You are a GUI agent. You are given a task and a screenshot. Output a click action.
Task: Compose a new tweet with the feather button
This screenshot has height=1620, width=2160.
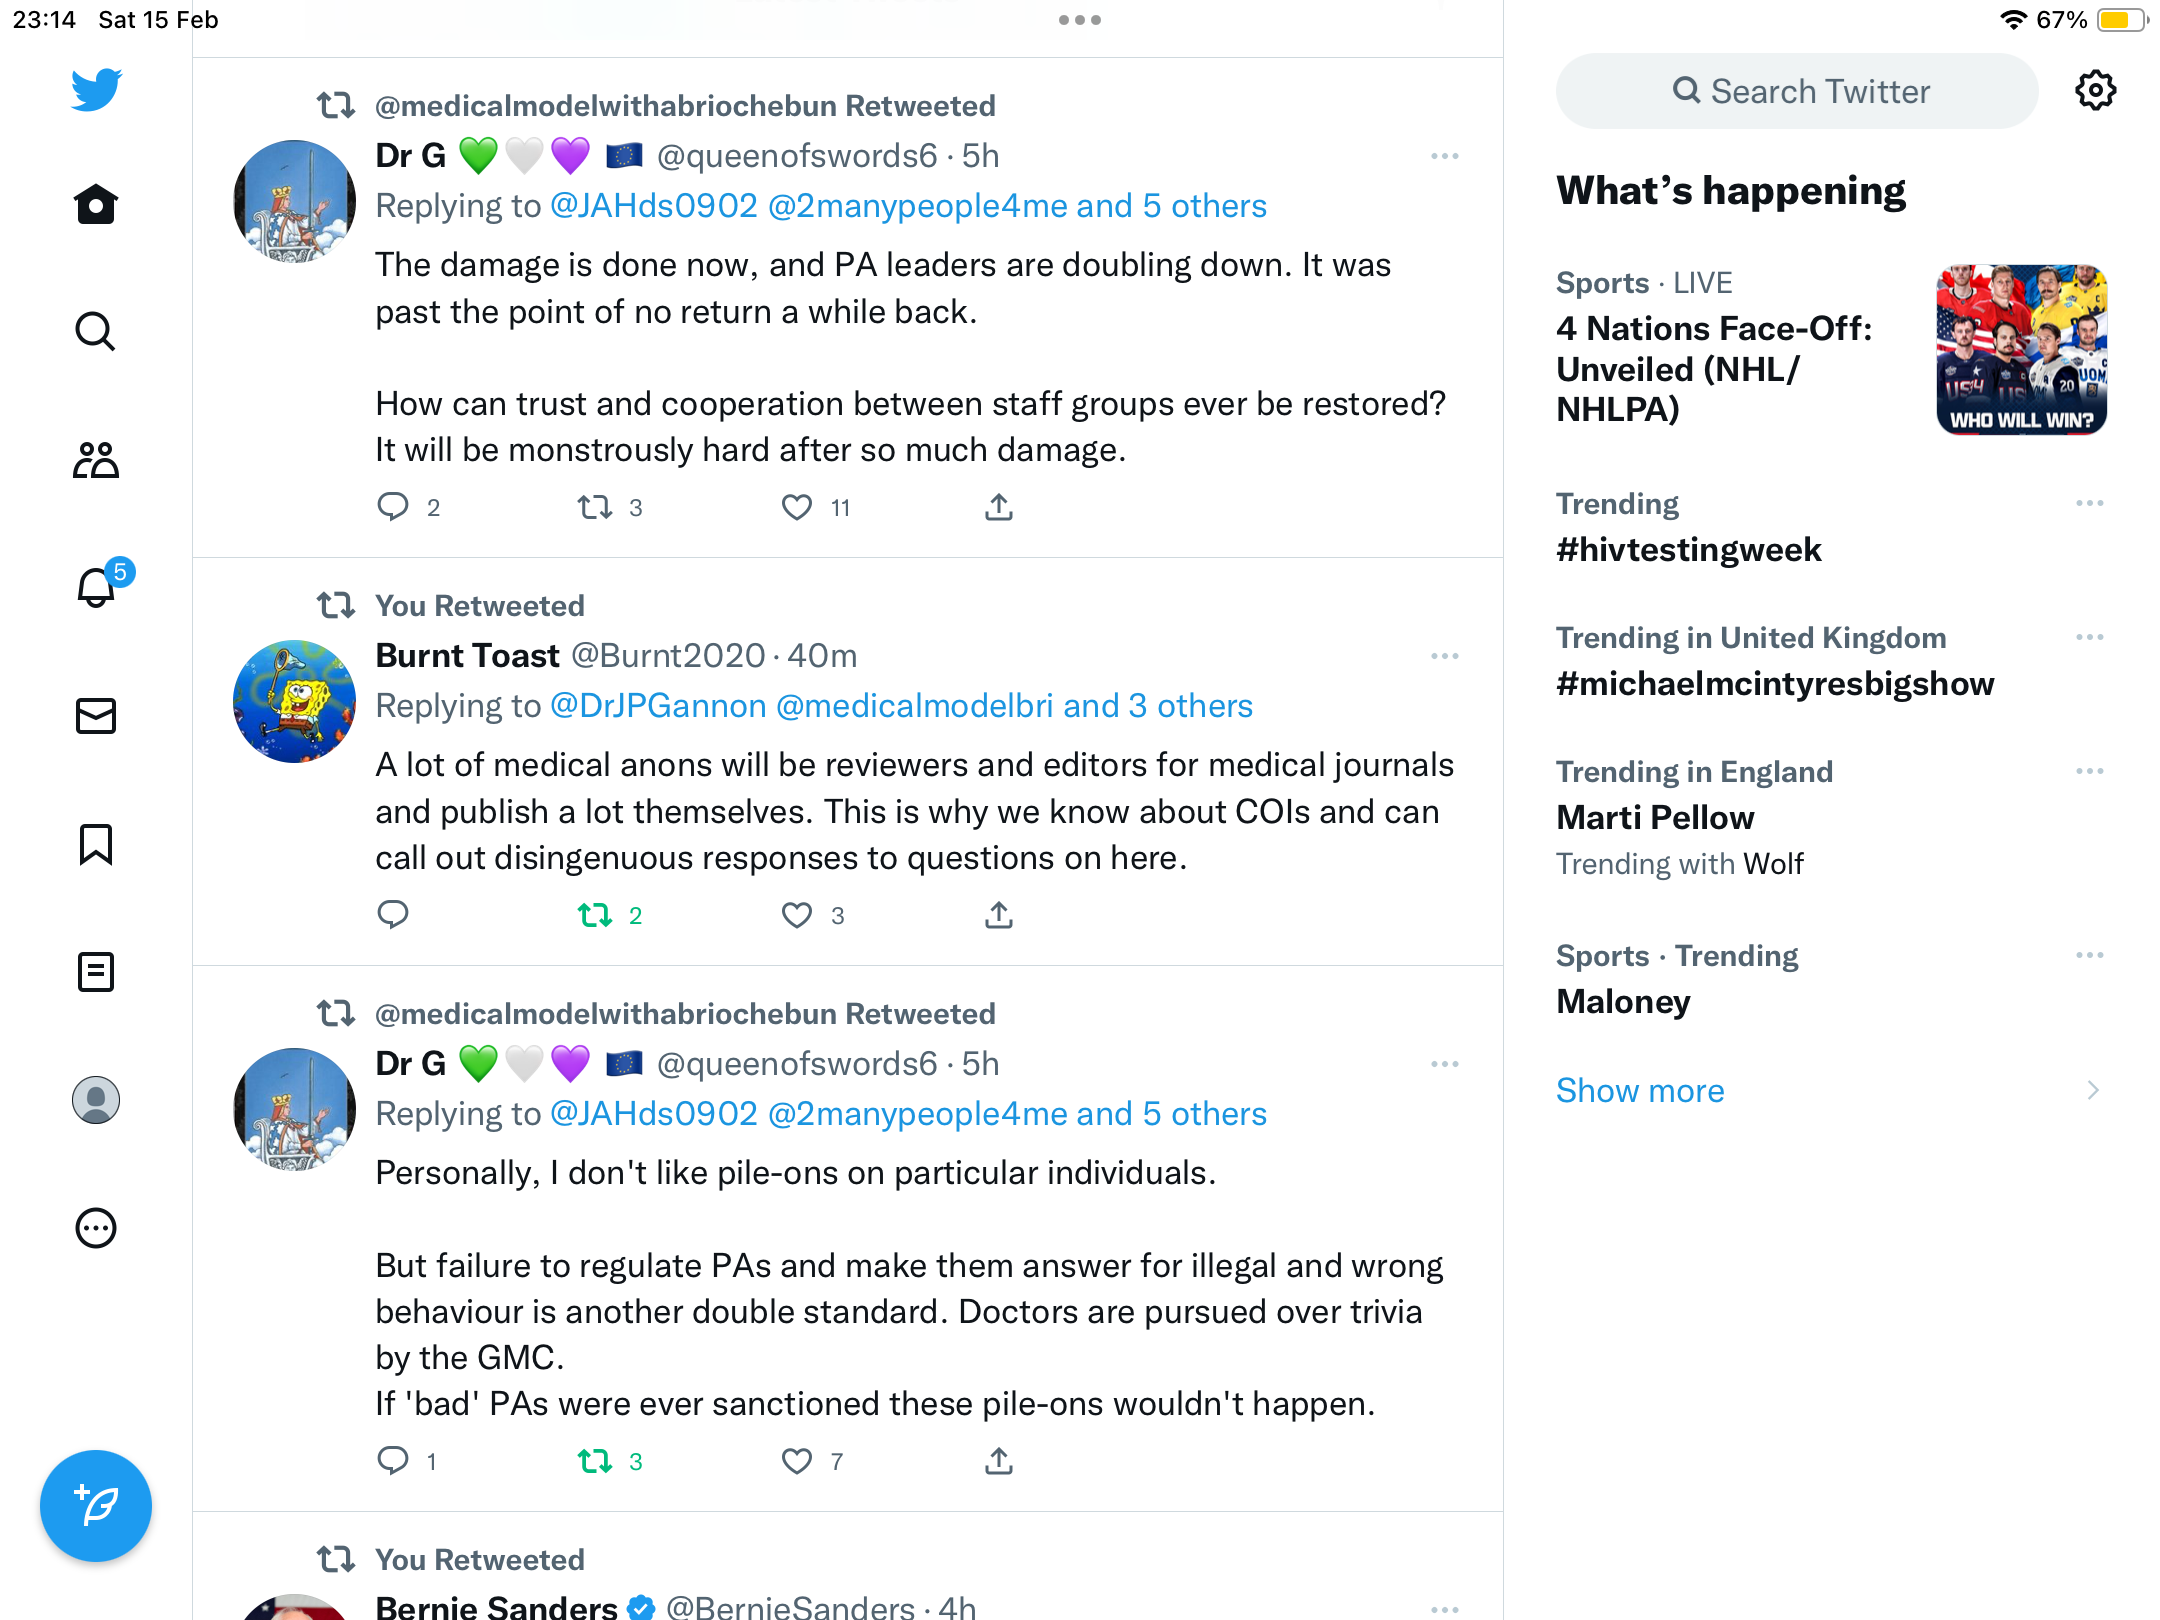point(96,1505)
